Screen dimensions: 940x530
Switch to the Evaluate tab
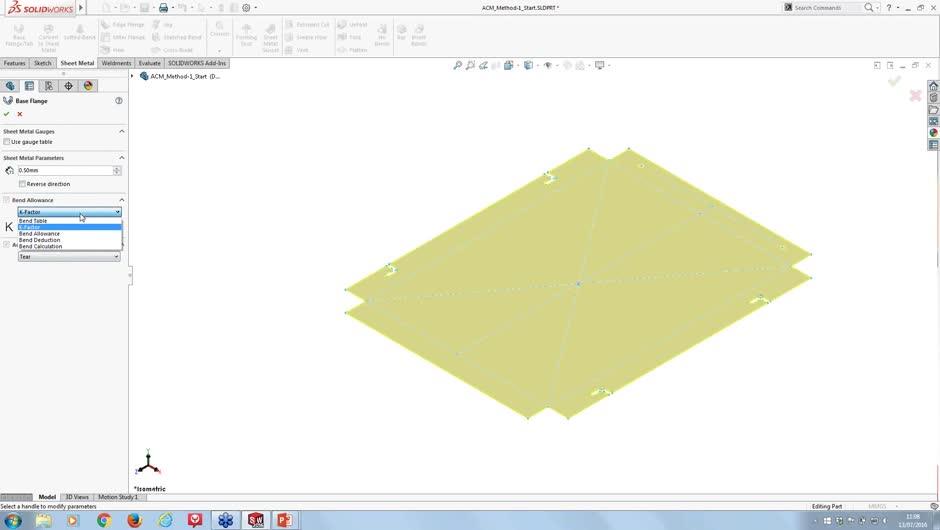[x=149, y=63]
